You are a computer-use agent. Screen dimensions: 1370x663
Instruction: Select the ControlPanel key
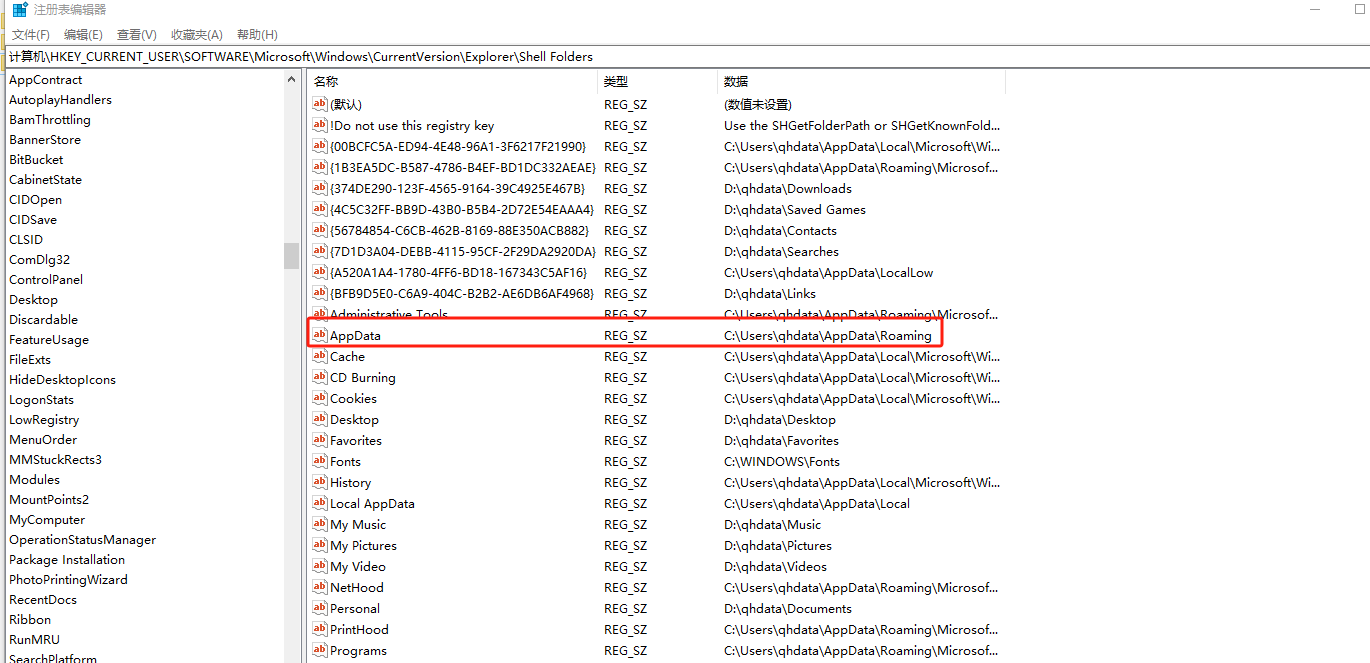(46, 280)
